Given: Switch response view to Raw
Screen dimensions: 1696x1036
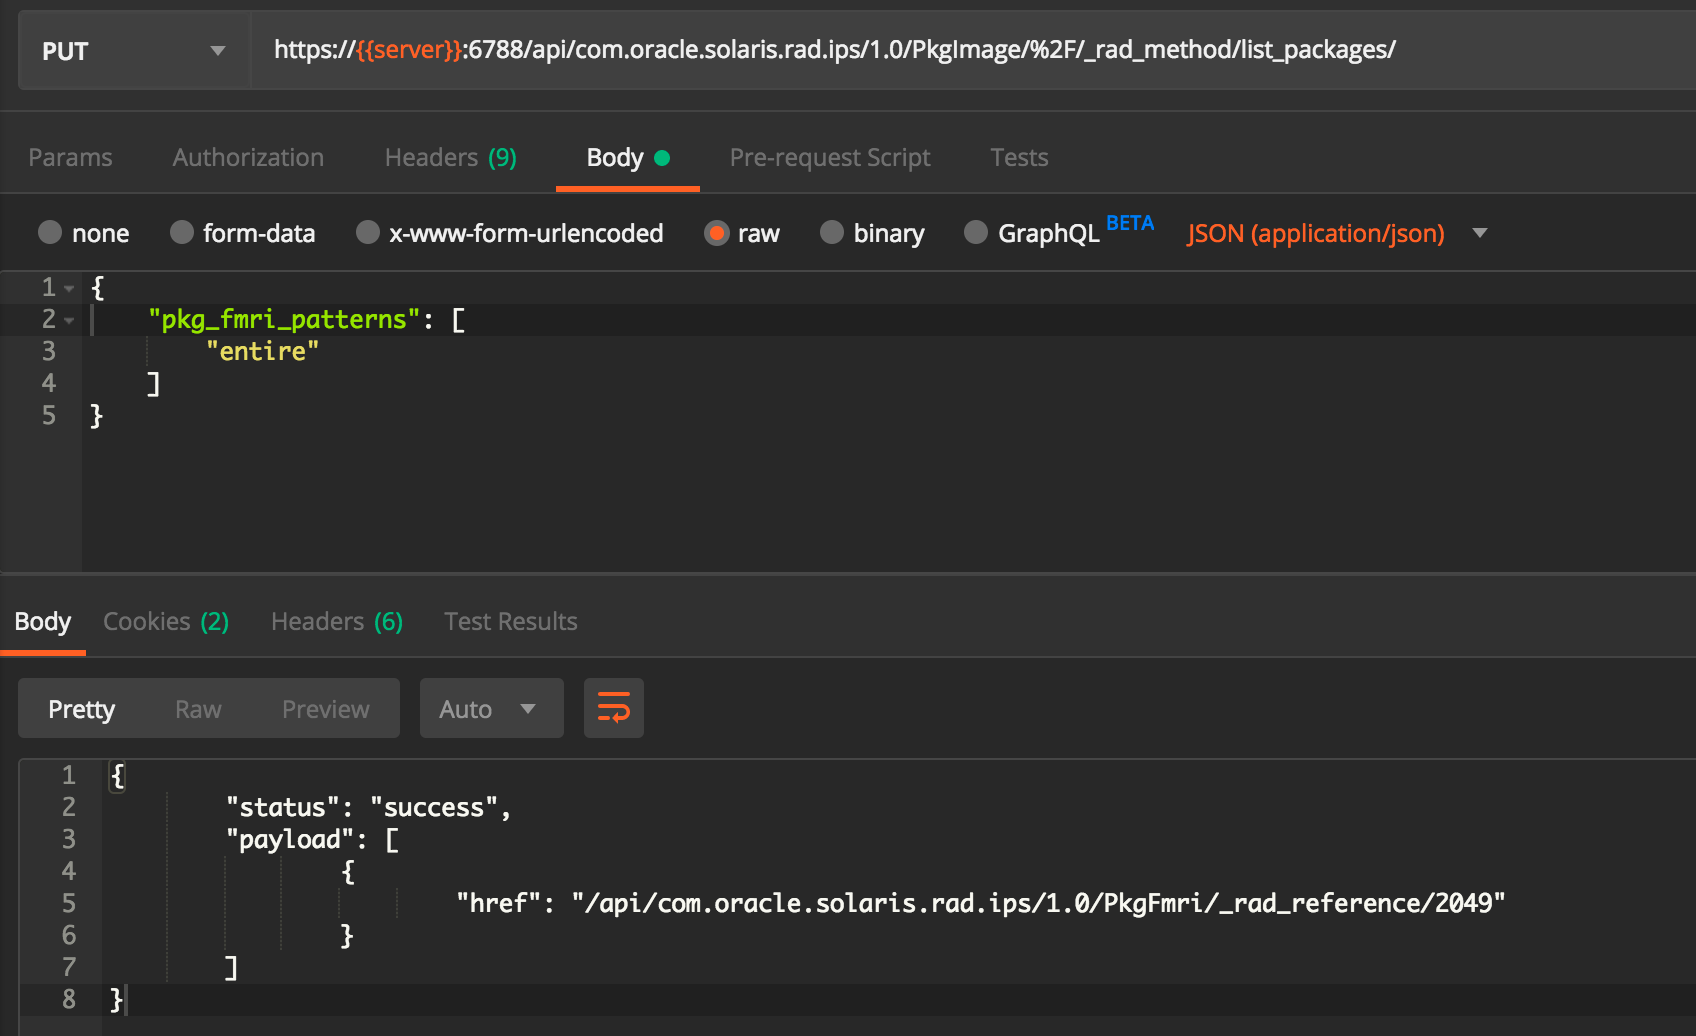Looking at the screenshot, I should coord(198,709).
